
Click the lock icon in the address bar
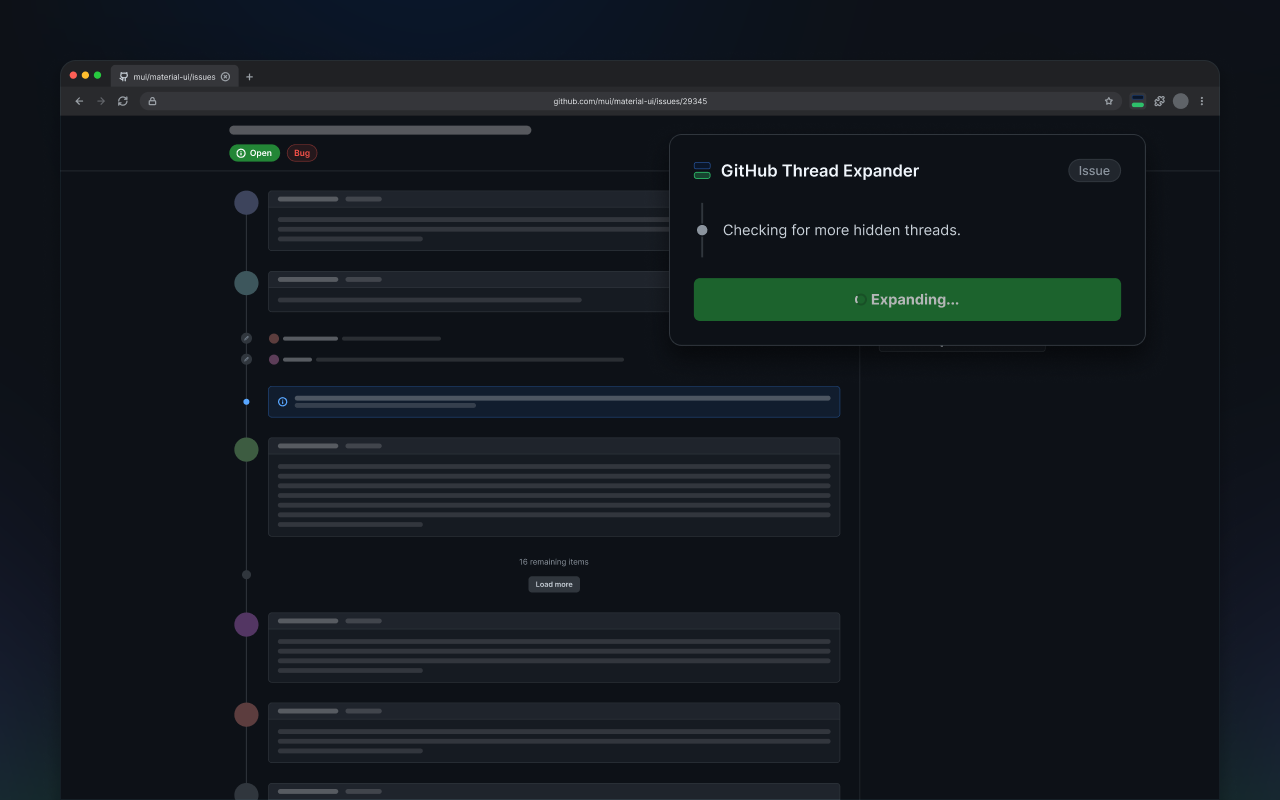coord(152,101)
